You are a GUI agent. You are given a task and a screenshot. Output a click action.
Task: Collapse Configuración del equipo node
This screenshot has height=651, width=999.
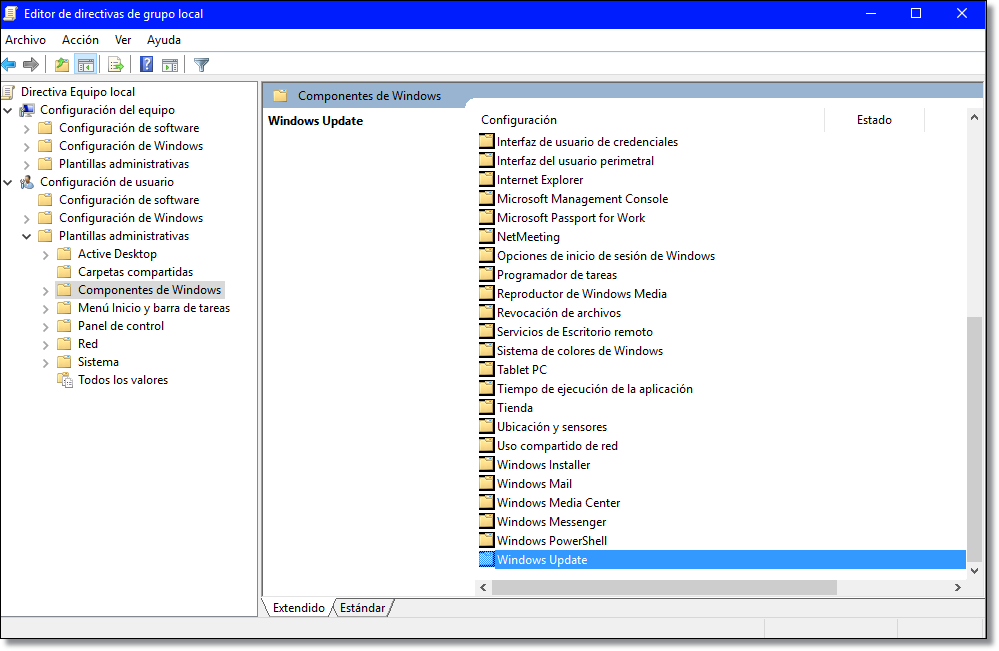[x=8, y=110]
